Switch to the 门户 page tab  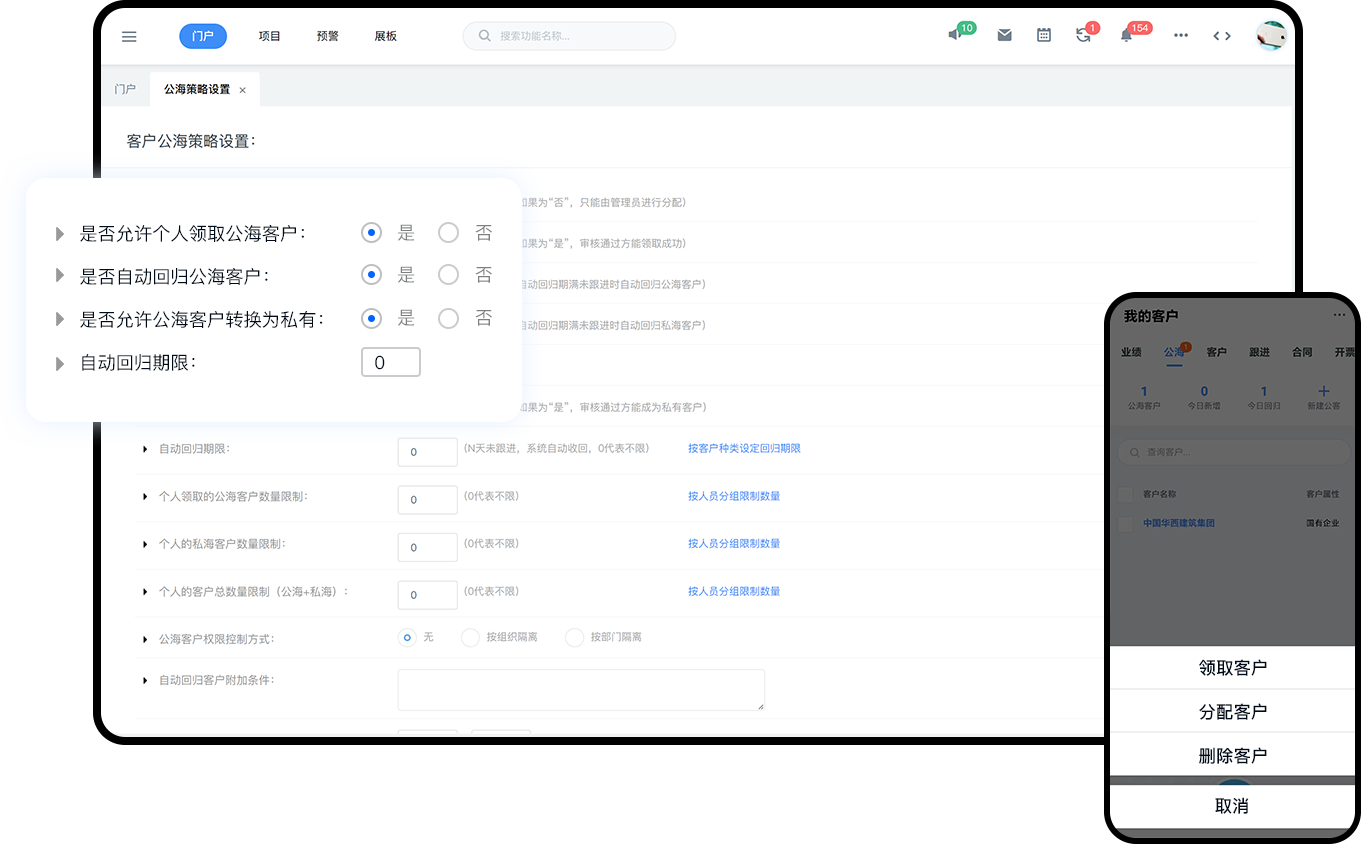click(125, 89)
